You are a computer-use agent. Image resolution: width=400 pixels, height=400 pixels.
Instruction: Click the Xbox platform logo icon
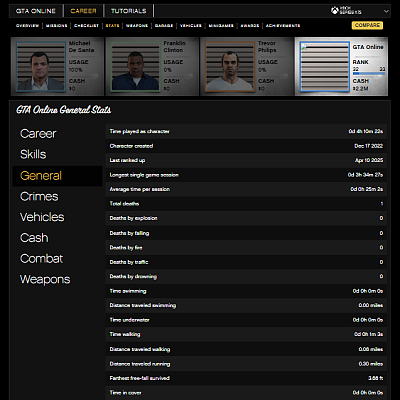click(335, 11)
